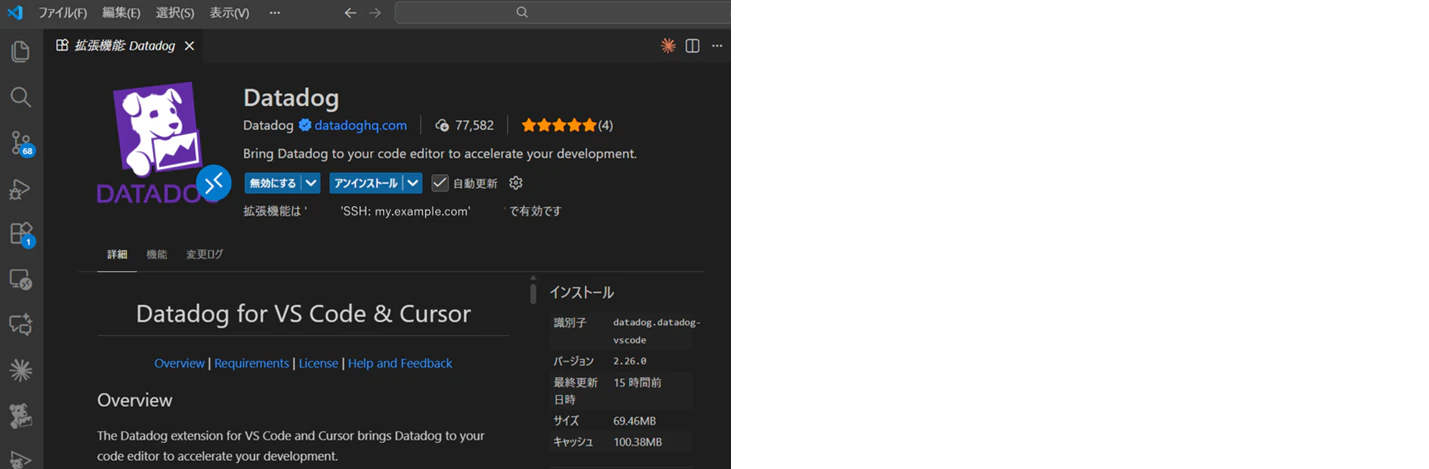Open the Search view in activity bar
1429x469 pixels.
pos(20,97)
